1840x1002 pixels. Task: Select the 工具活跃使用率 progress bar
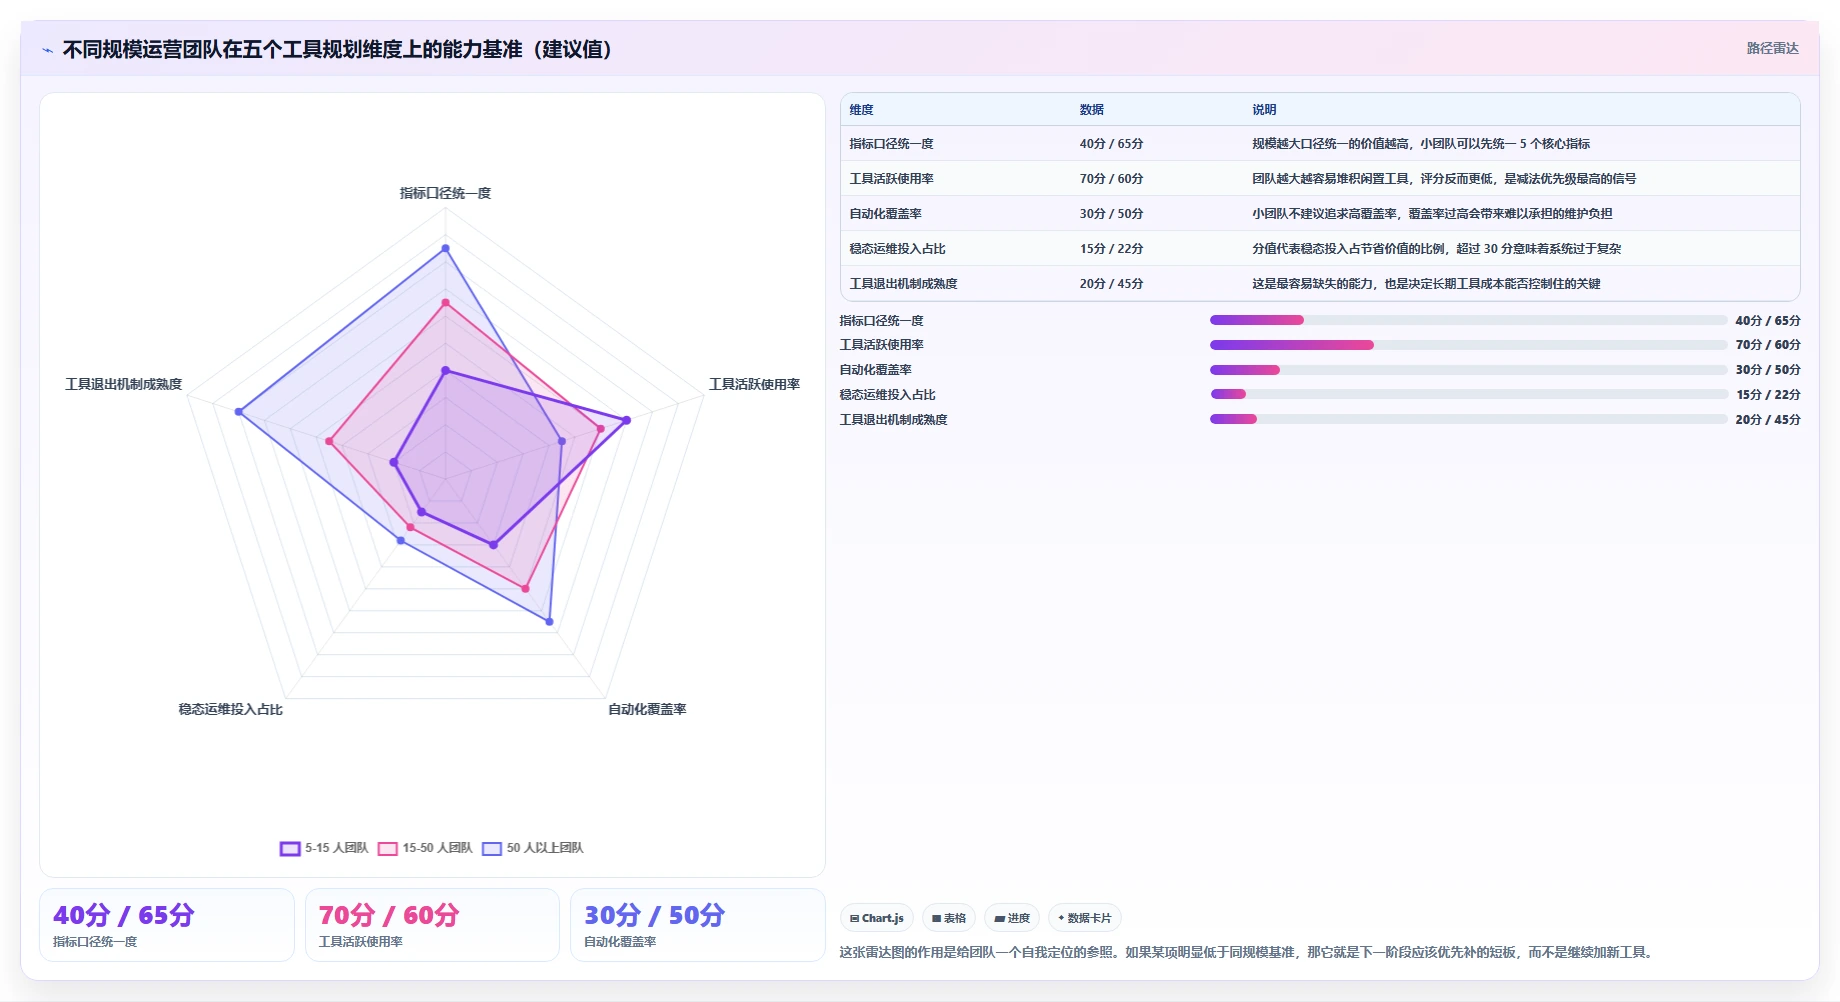click(1468, 345)
